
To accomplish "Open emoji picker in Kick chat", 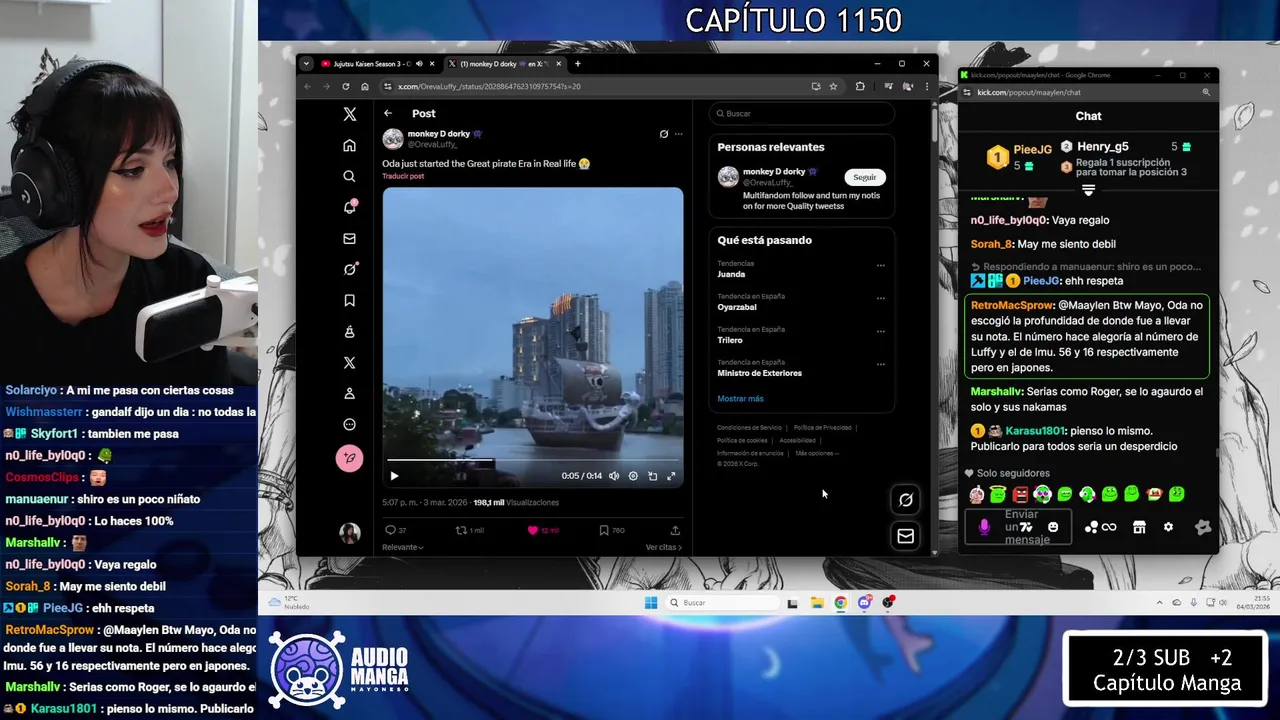I will (1052, 527).
